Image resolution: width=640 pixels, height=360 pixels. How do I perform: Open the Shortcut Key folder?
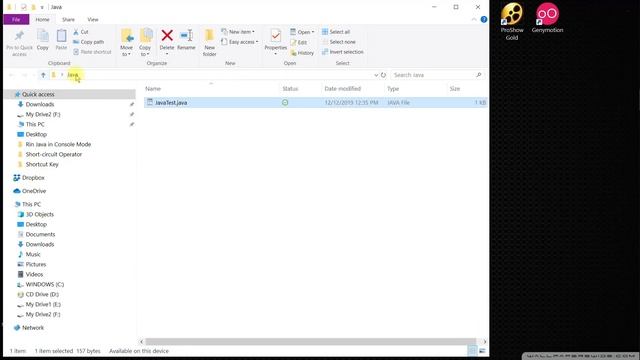[x=42, y=164]
